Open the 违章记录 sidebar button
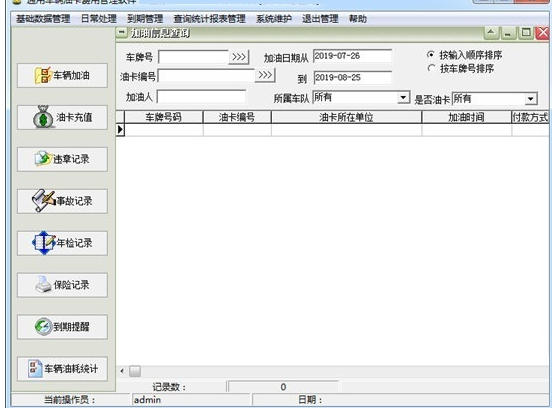This screenshot has width=552, height=408. [62, 159]
